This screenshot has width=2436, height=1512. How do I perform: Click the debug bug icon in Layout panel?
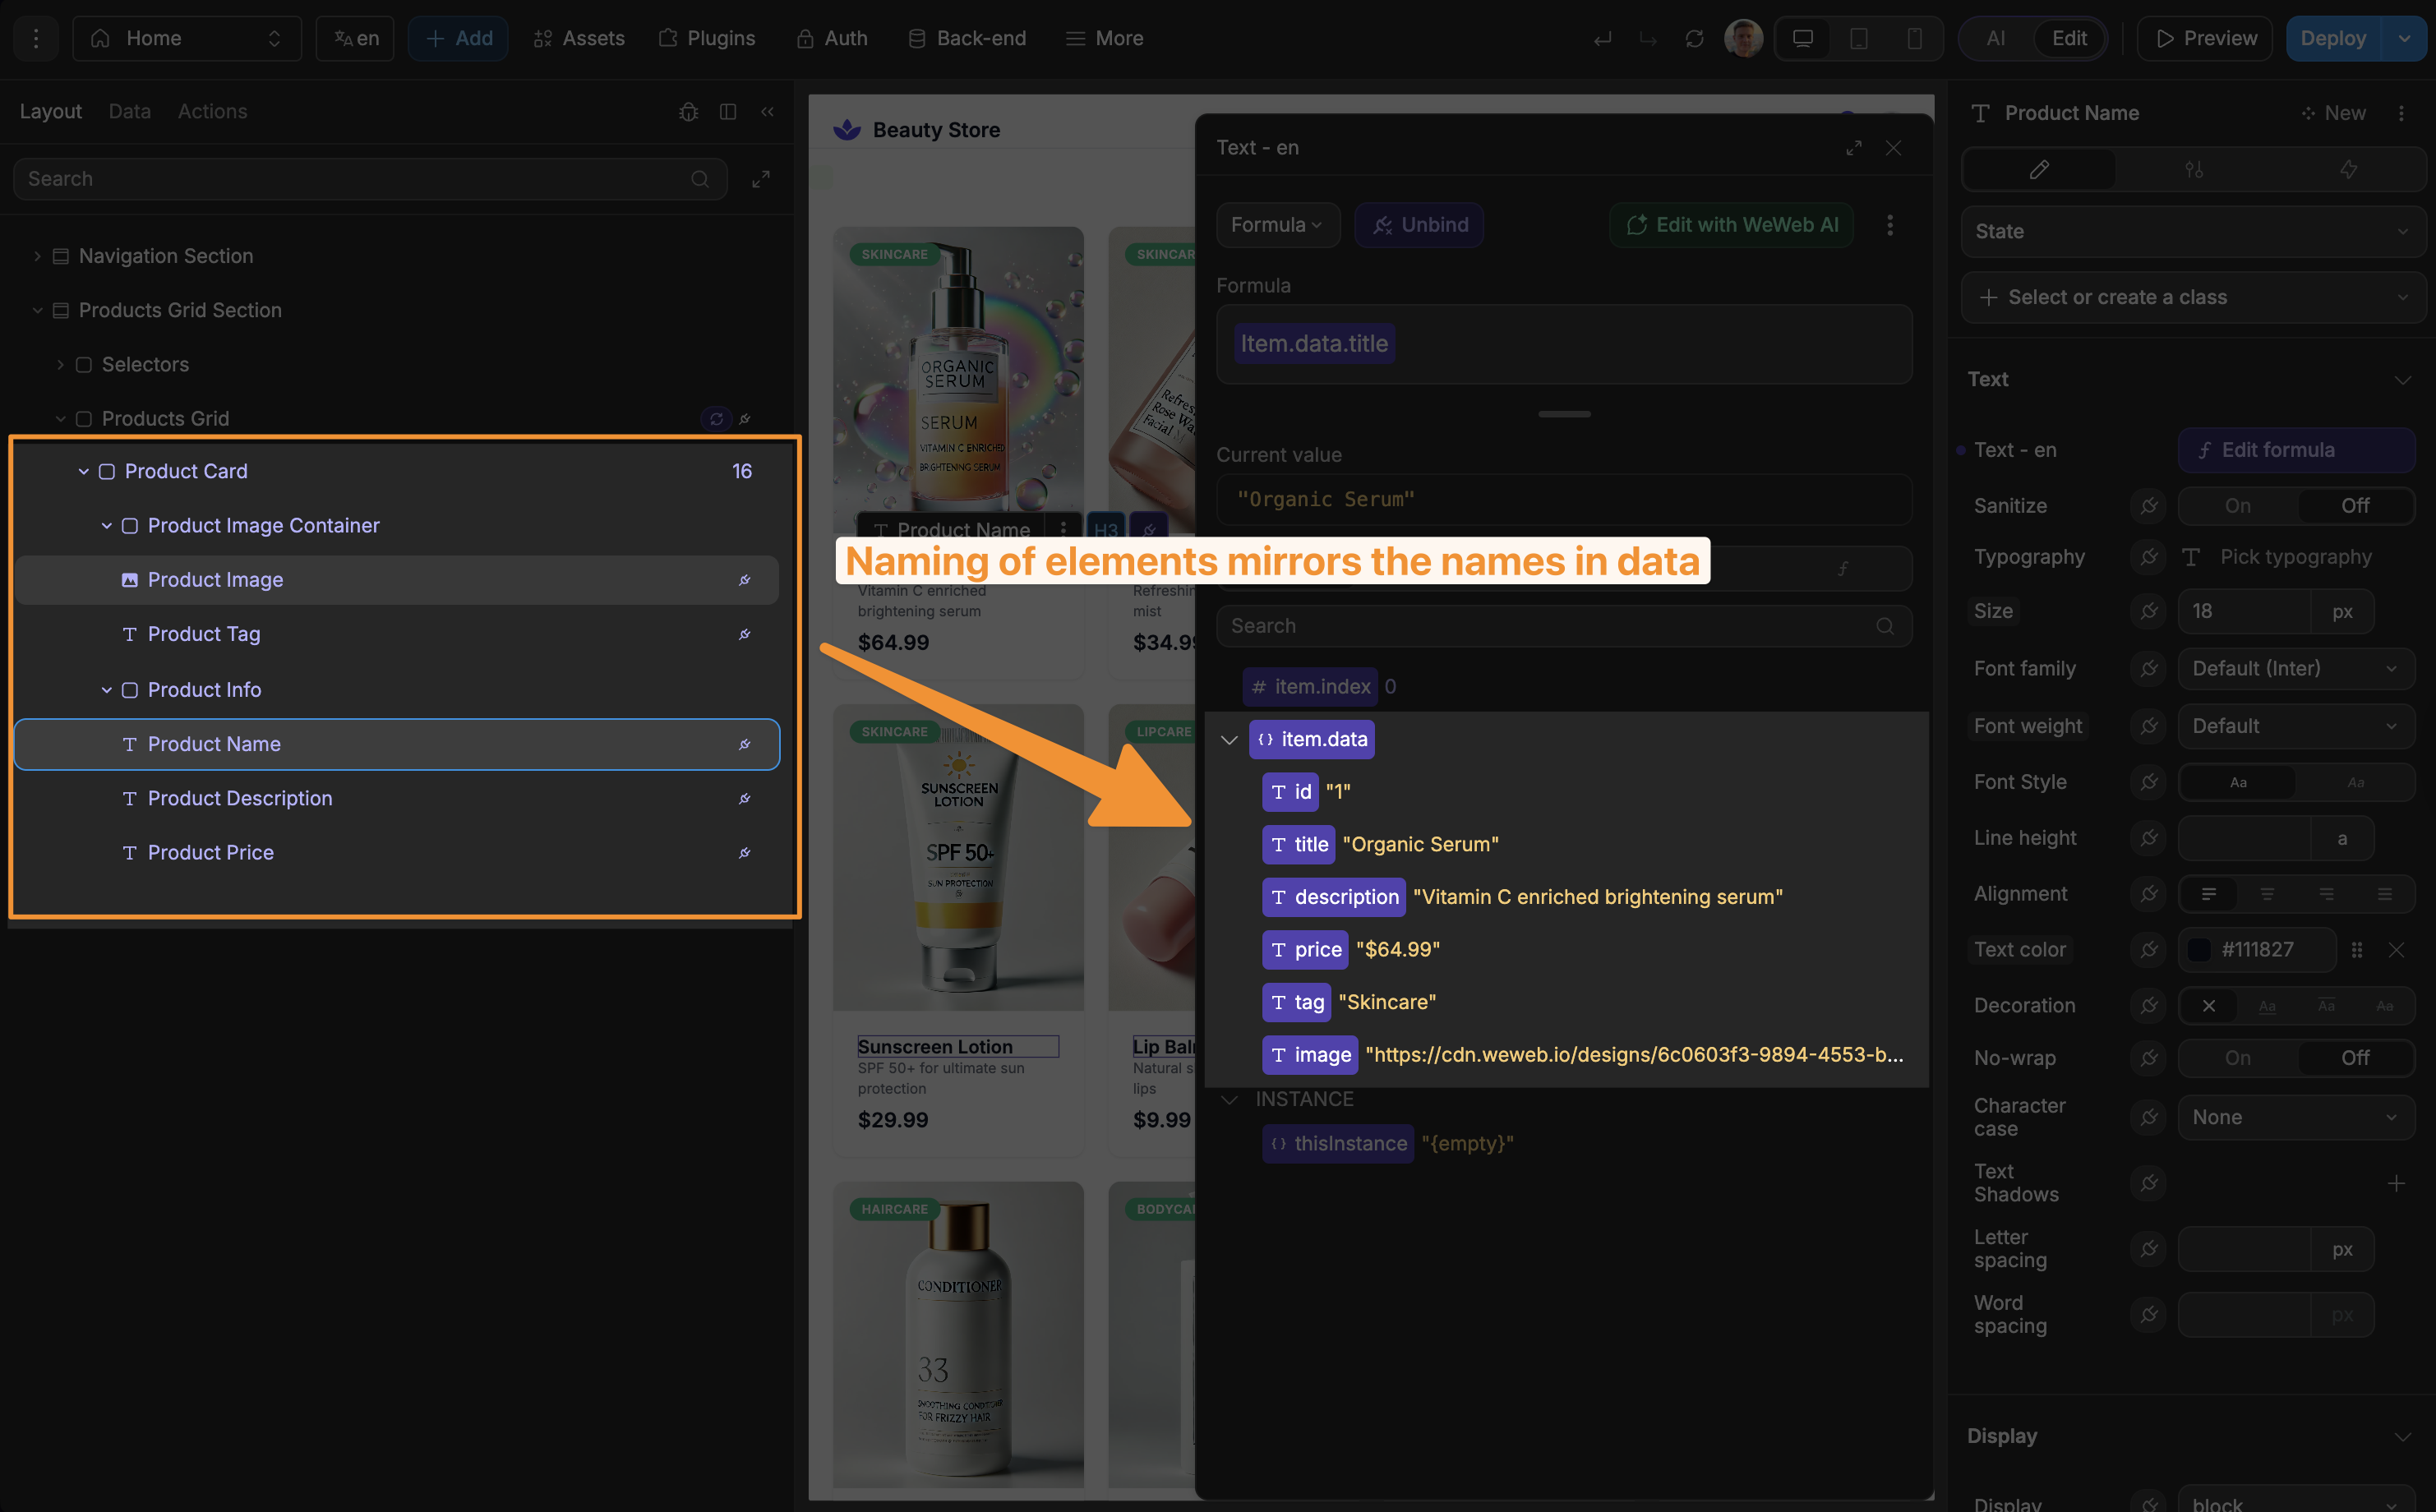click(x=688, y=112)
